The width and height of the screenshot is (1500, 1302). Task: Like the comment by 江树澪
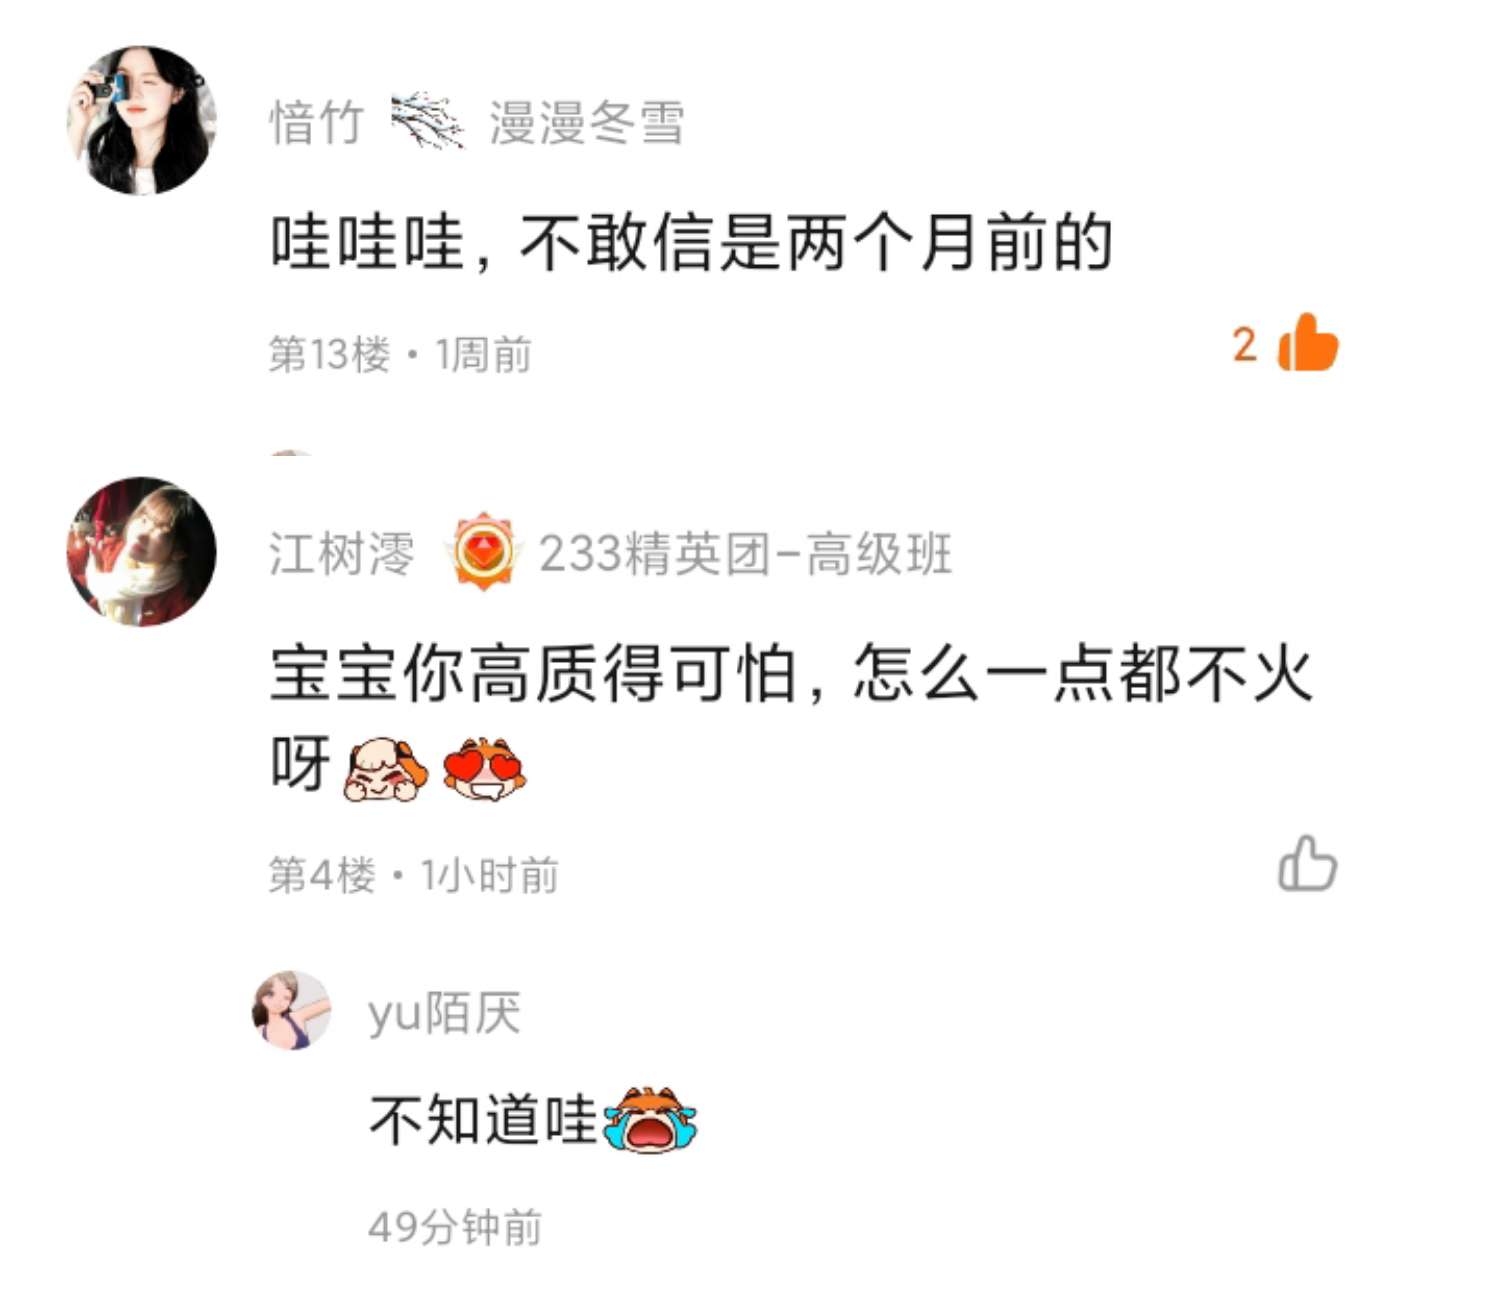[x=1307, y=863]
